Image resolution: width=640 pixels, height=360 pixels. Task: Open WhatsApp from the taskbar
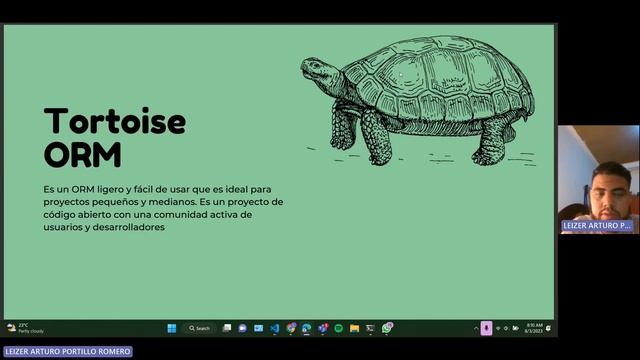coord(387,328)
